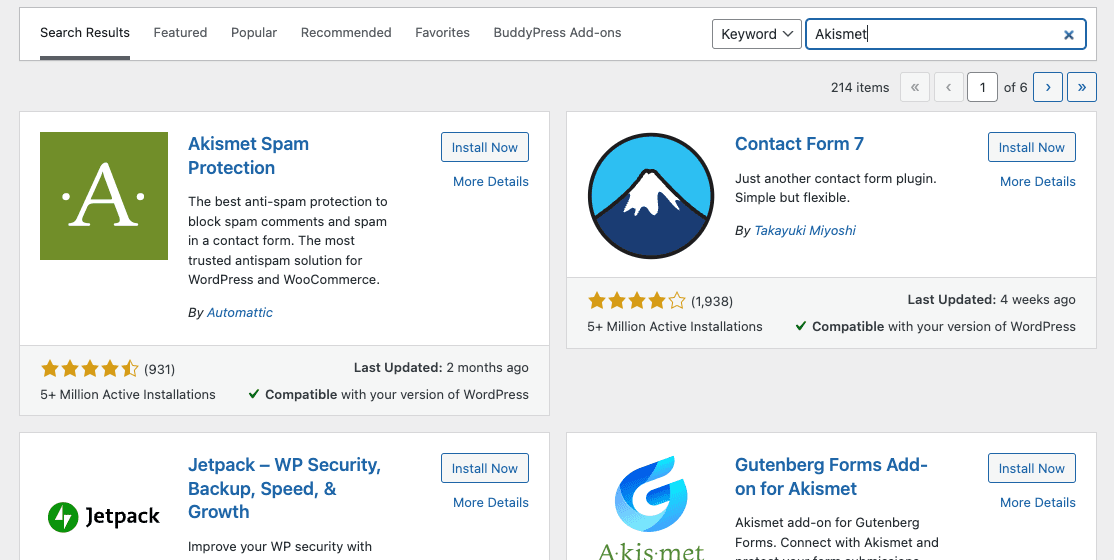Open the Takayuki Miyoshi author link
Image resolution: width=1114 pixels, height=560 pixels.
click(805, 230)
